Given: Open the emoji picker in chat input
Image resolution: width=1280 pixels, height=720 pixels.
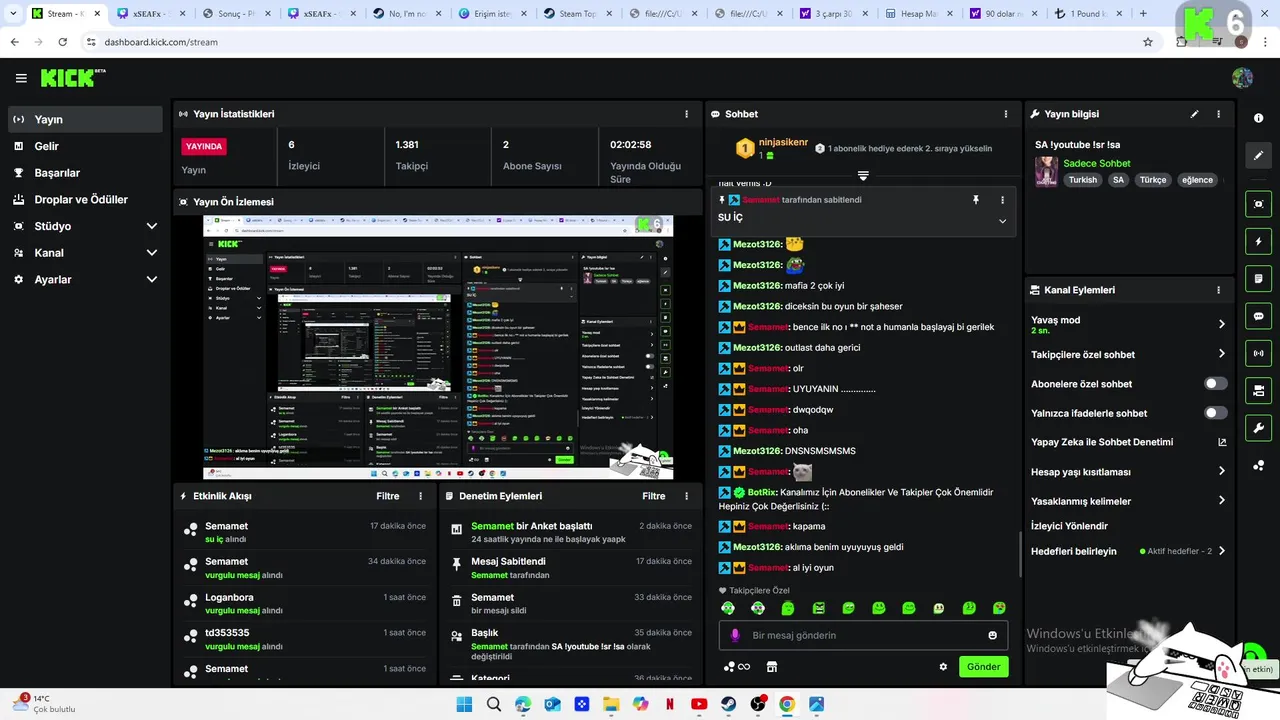Looking at the screenshot, I should coord(992,635).
